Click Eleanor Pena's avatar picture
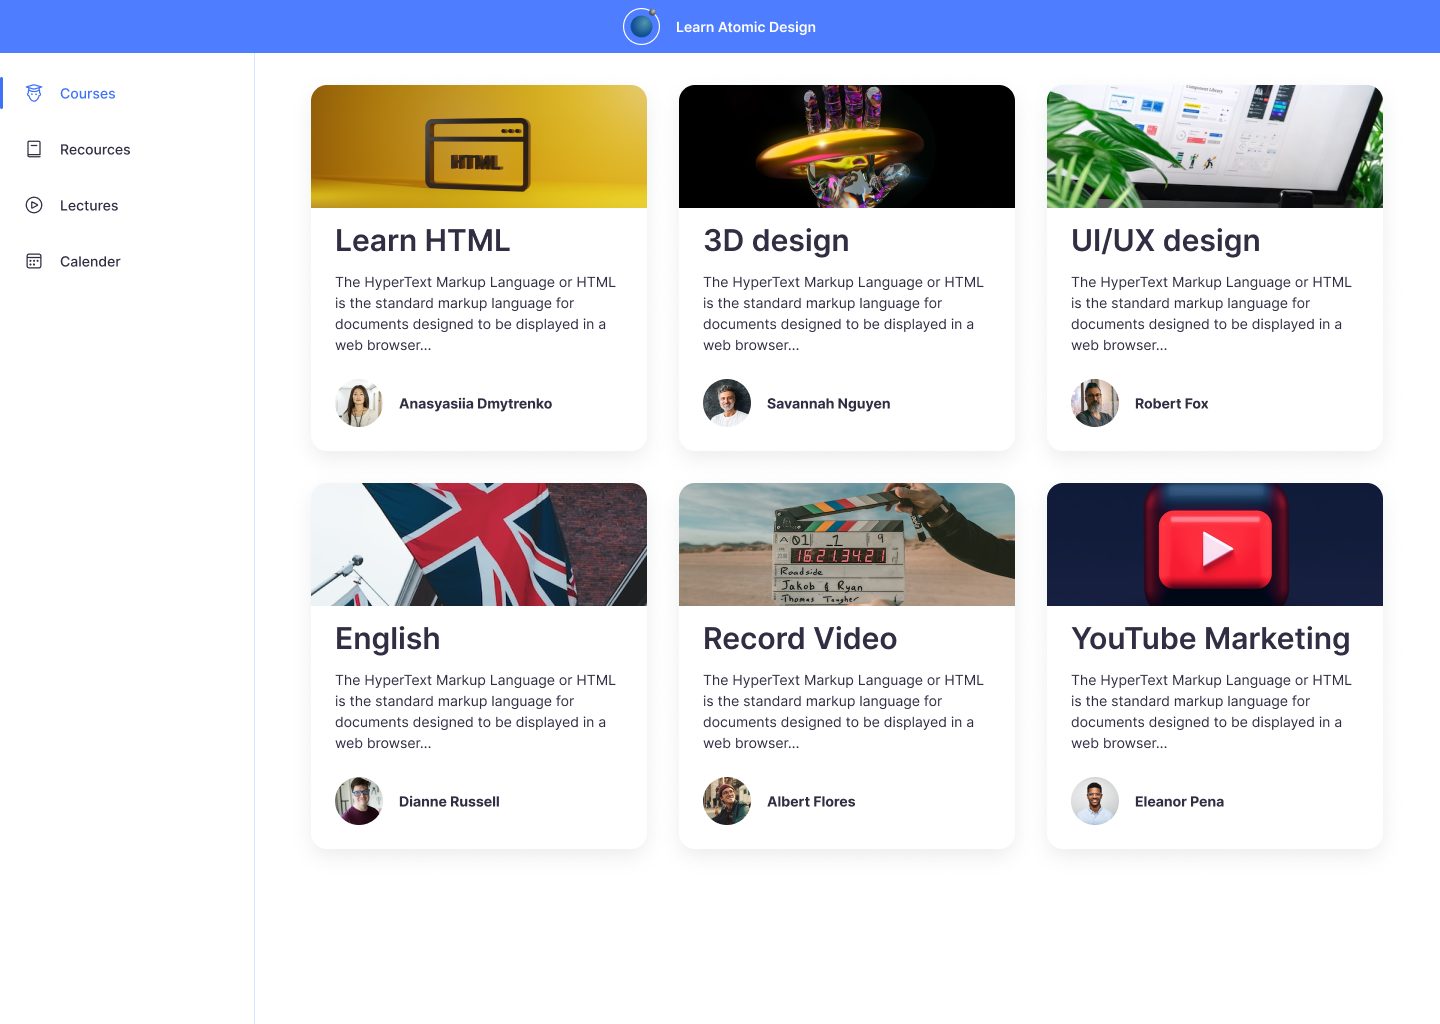The height and width of the screenshot is (1024, 1440). (1095, 801)
